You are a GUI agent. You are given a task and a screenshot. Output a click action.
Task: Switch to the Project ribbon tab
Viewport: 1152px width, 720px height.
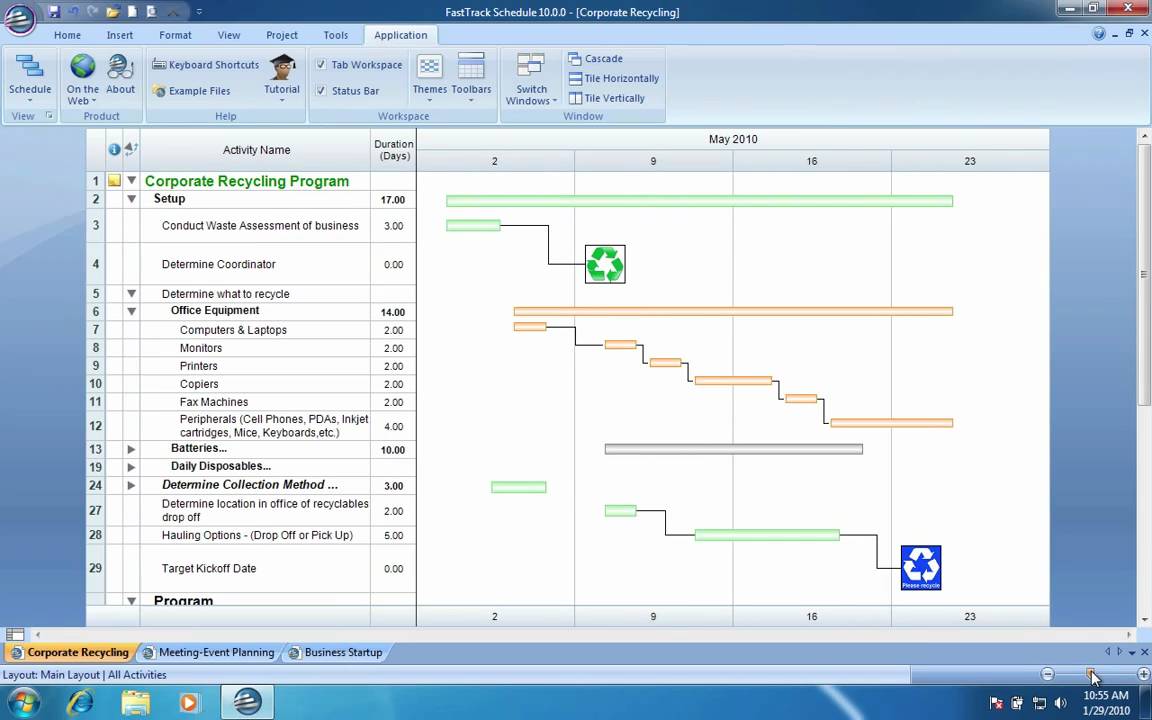click(x=282, y=35)
